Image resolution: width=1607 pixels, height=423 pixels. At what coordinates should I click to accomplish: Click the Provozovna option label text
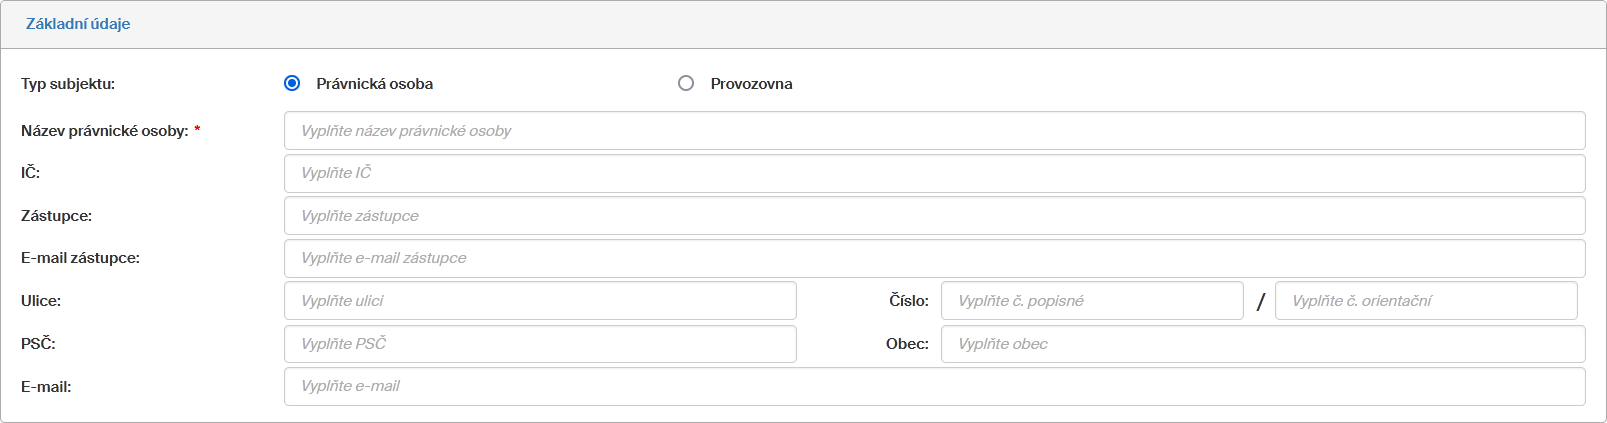(751, 84)
